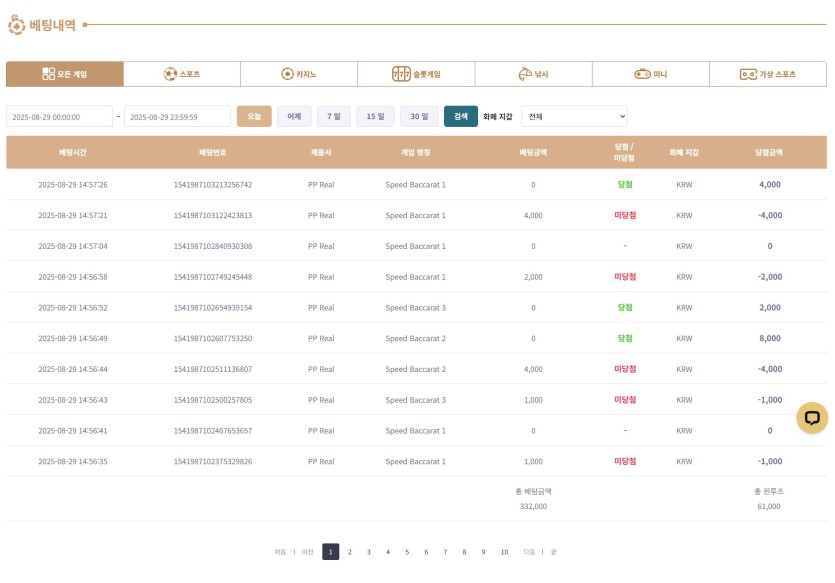Image resolution: width=835 pixels, height=583 pixels.
Task: Go to page 2 of results
Action: pyautogui.click(x=349, y=552)
